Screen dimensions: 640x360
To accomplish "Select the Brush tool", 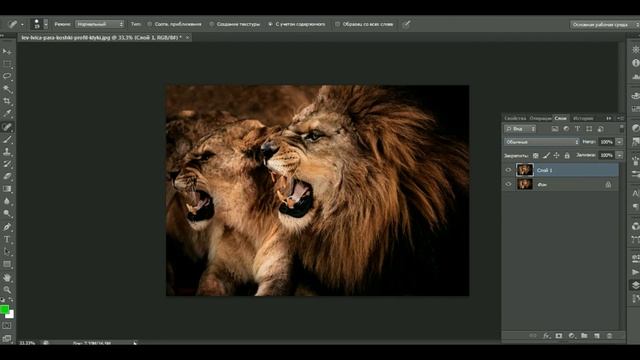I will point(7,140).
